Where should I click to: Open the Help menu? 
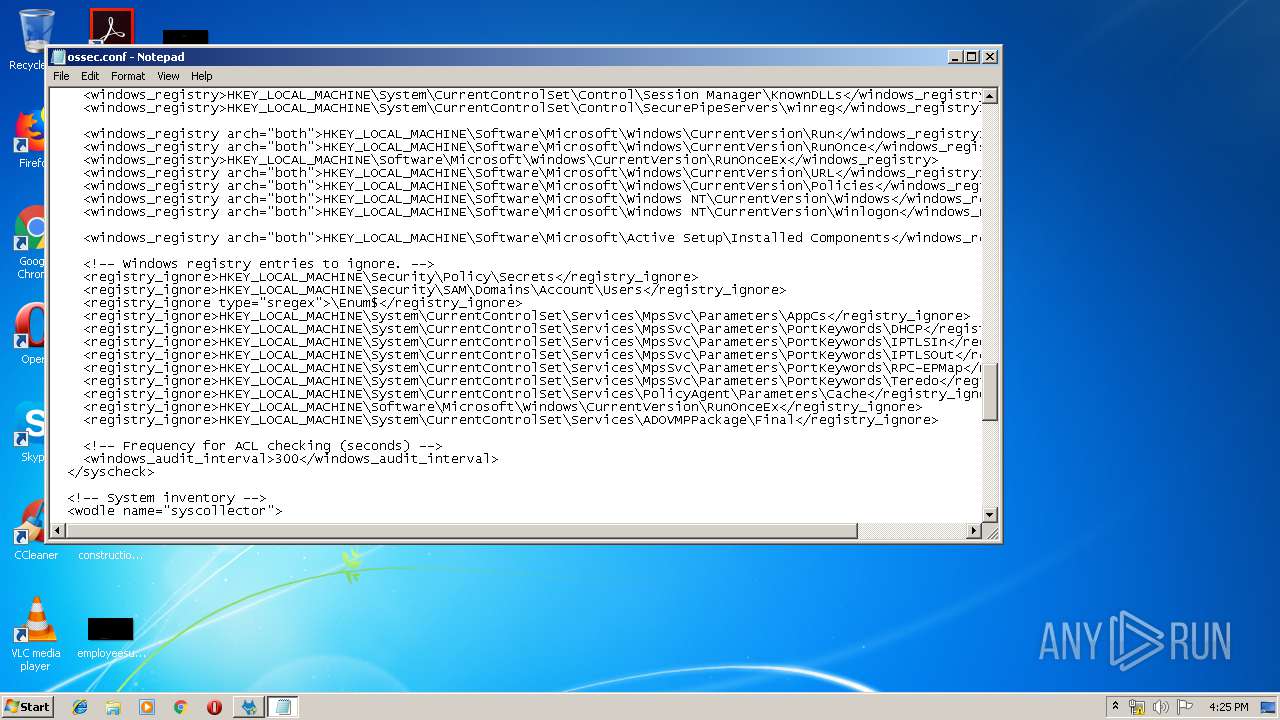(202, 76)
